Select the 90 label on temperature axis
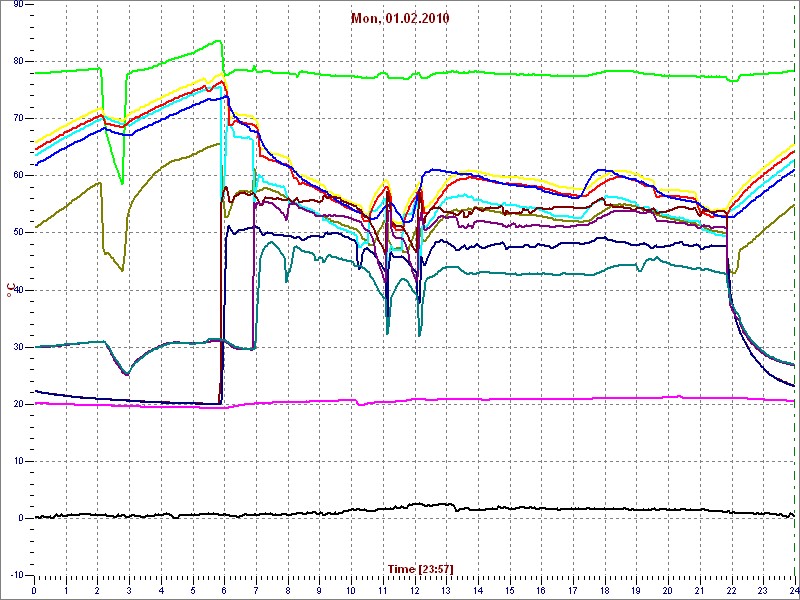The width and height of the screenshot is (800, 600). click(18, 4)
